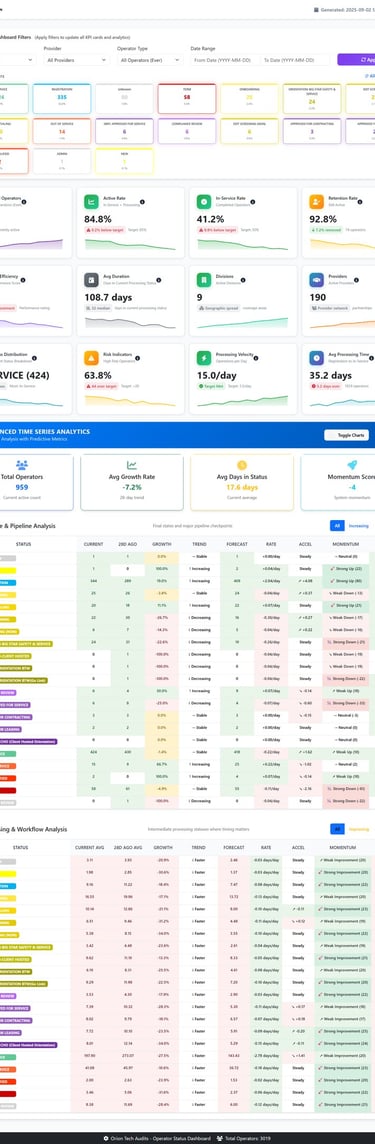Click the Retention Rate orange icon

[317, 202]
